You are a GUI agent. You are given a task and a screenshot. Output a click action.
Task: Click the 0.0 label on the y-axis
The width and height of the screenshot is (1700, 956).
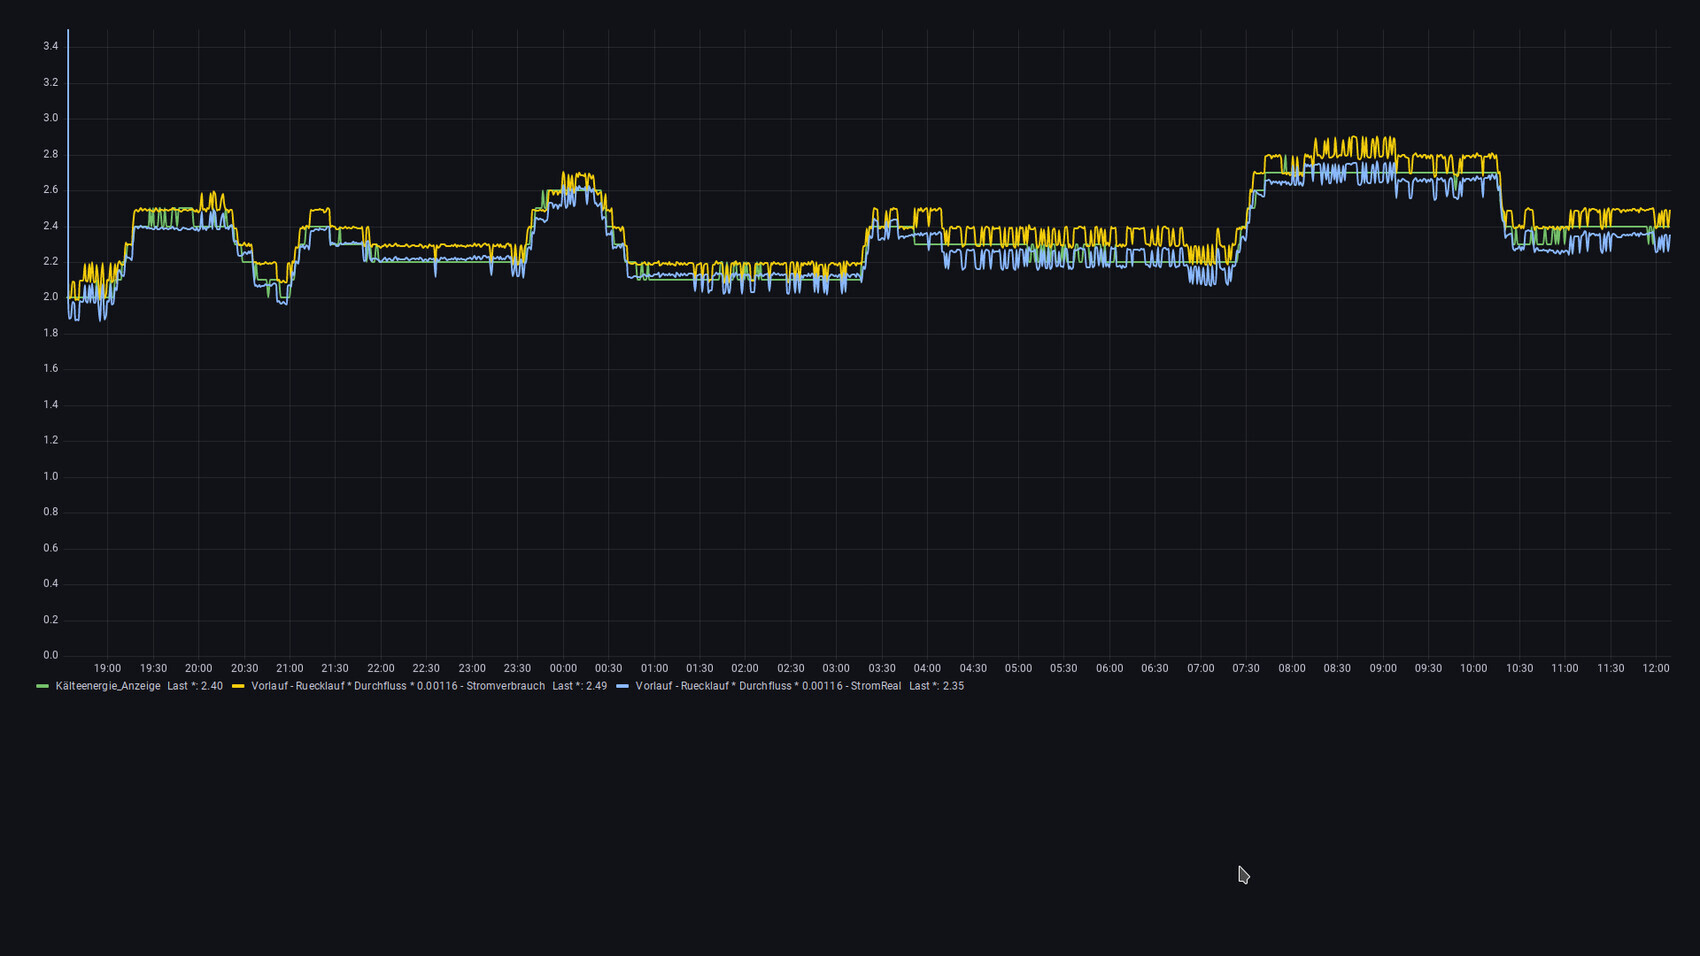tap(50, 655)
